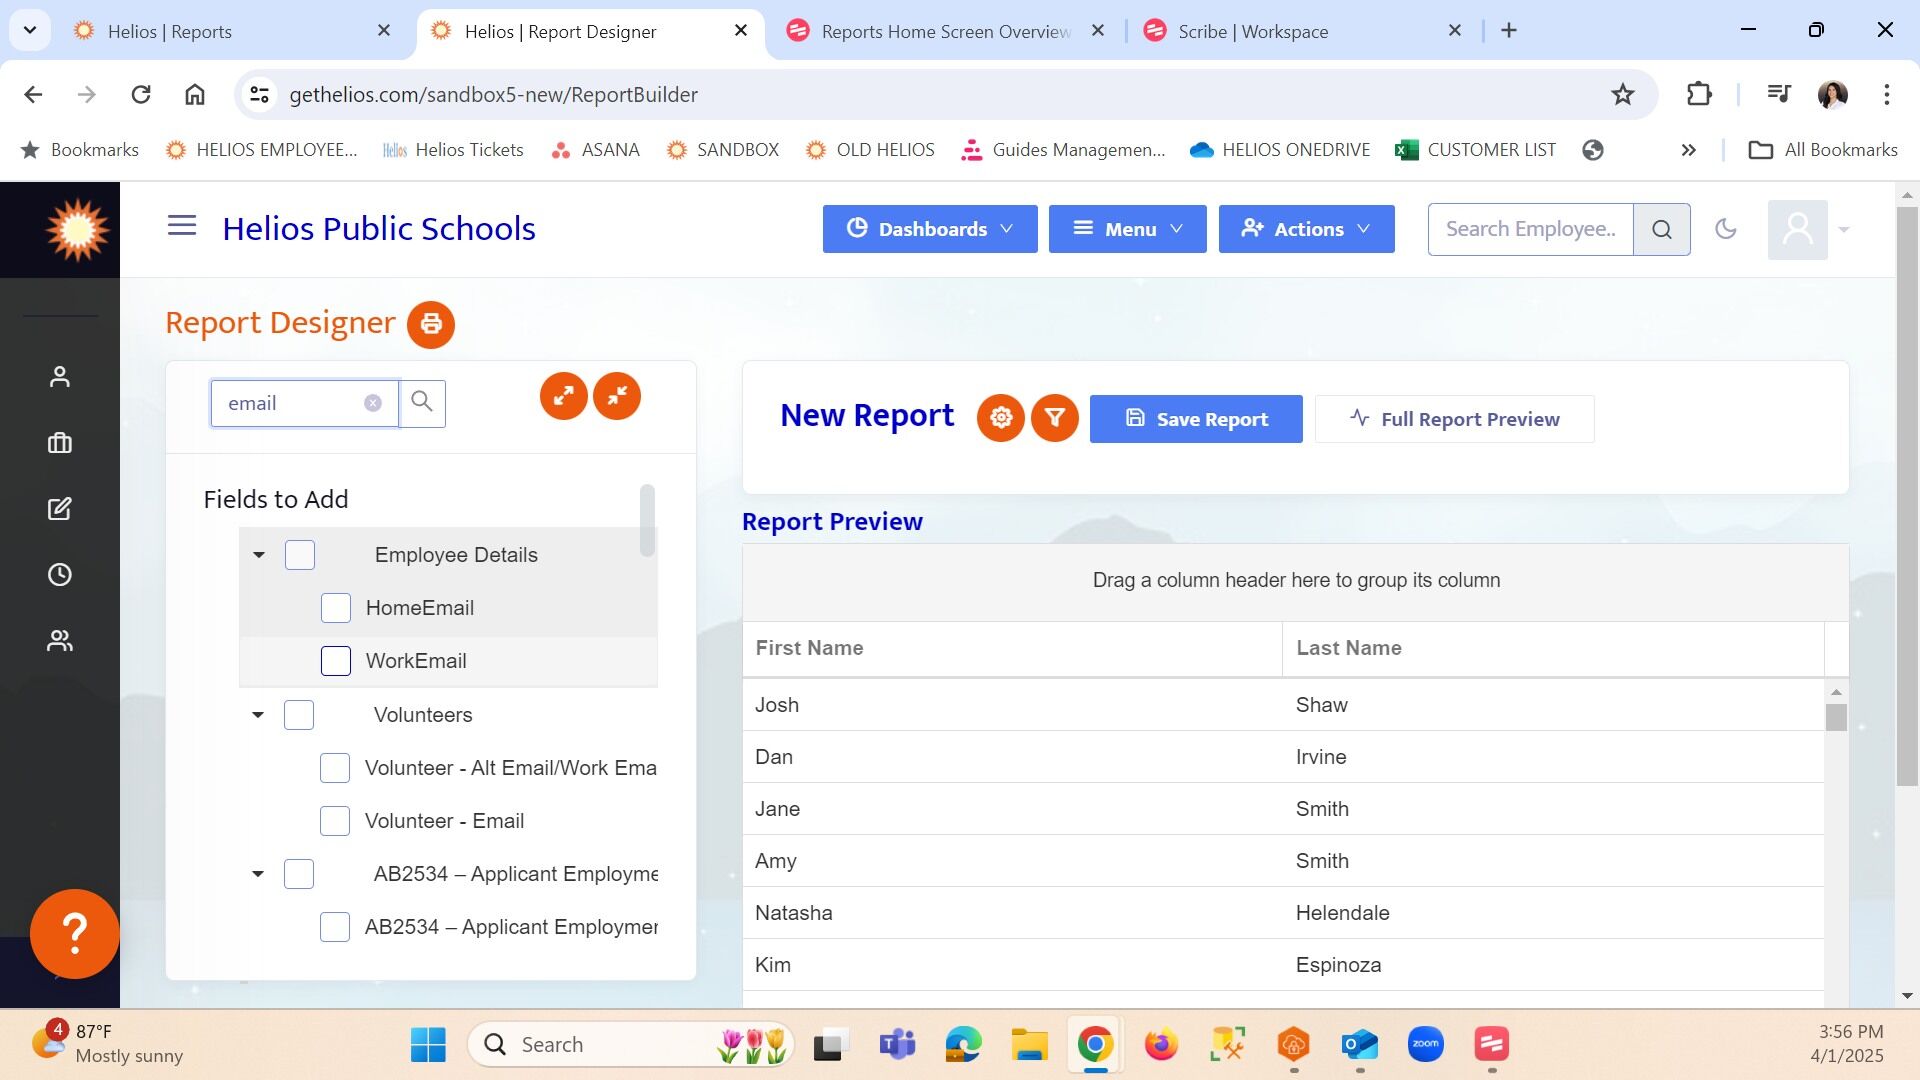The image size is (1920, 1080).
Task: Click the orange print icon beside Report Designer
Action: [431, 324]
